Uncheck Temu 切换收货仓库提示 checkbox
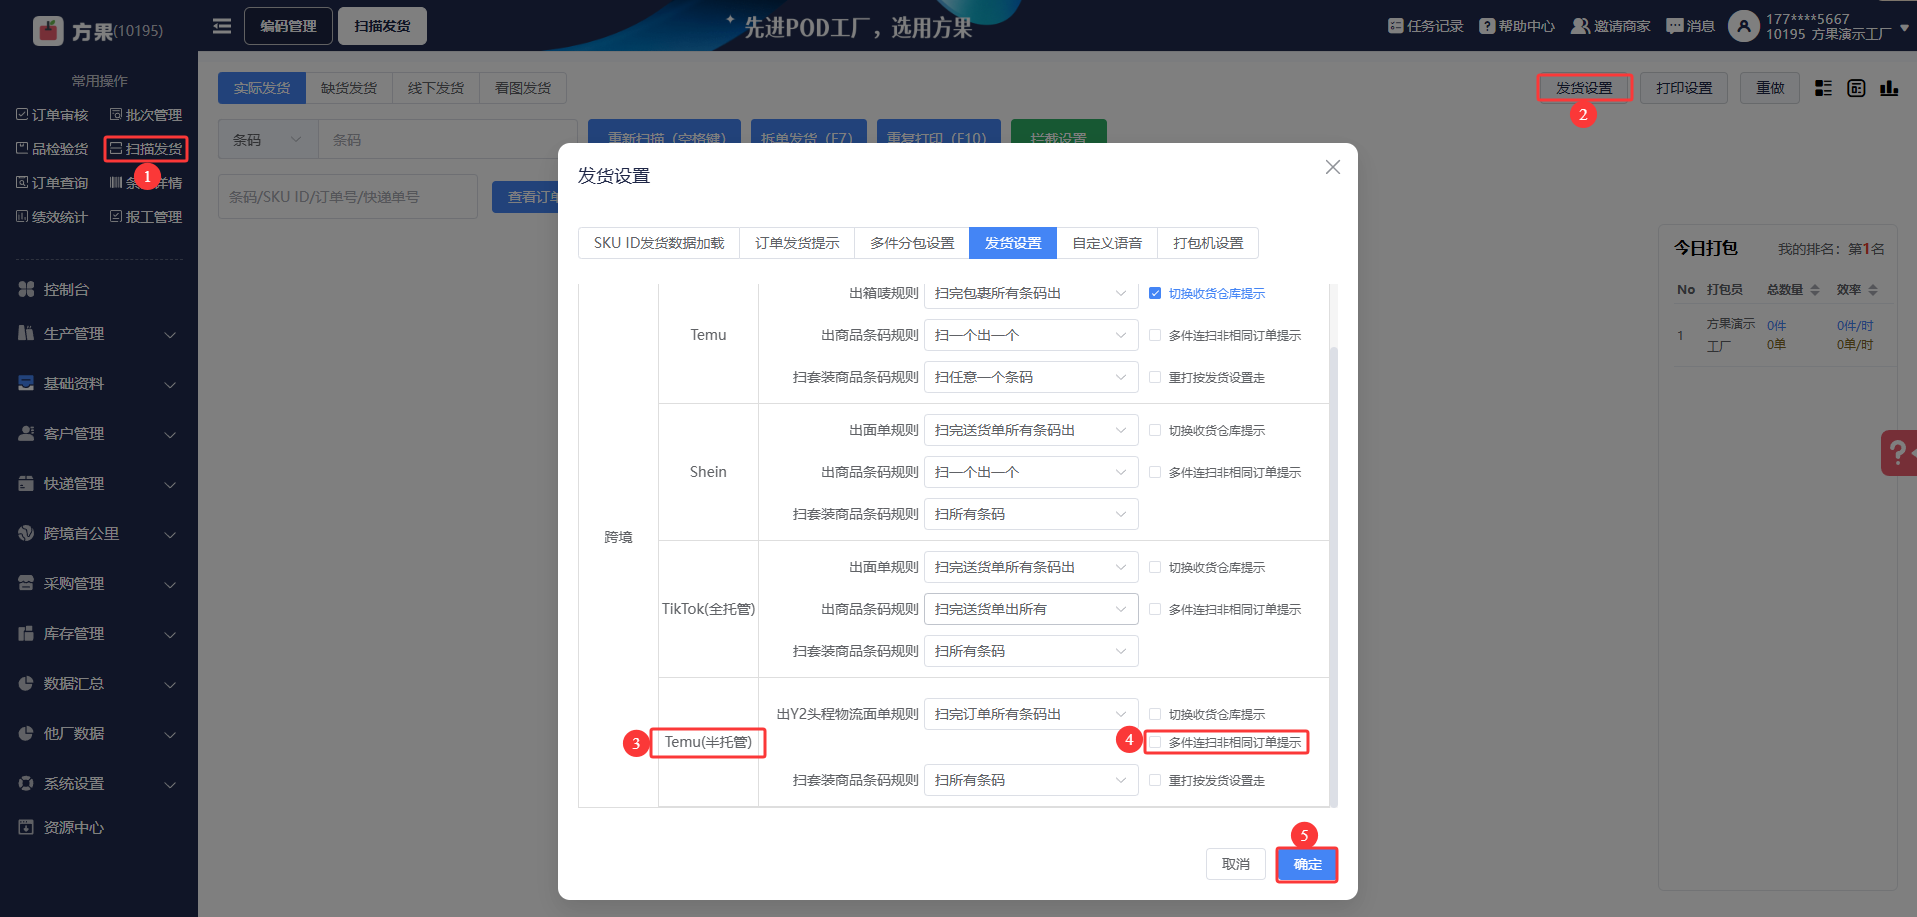1917x917 pixels. tap(1155, 293)
